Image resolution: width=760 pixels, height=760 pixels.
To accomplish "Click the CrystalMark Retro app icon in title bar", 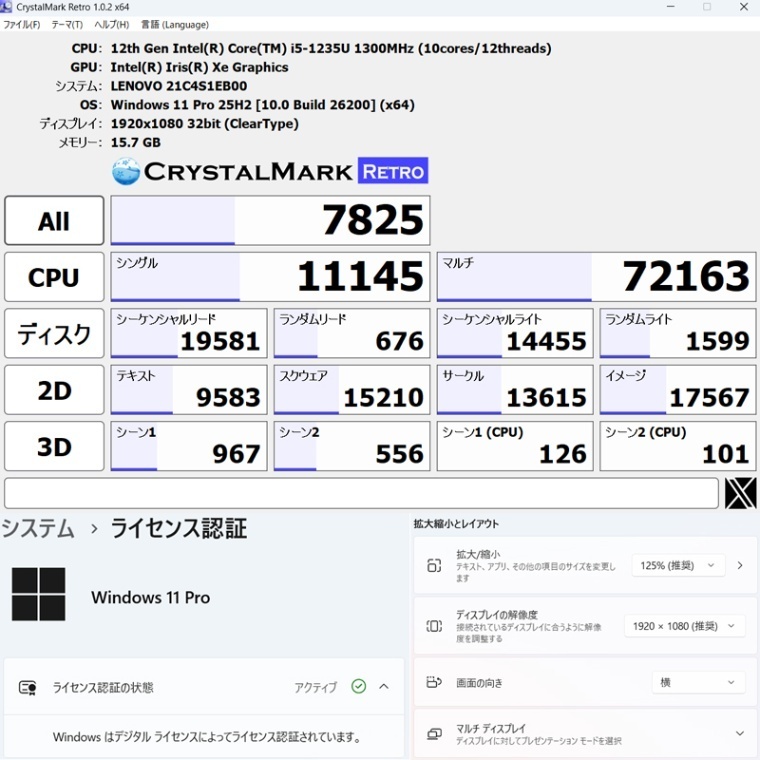I will tap(6, 7).
